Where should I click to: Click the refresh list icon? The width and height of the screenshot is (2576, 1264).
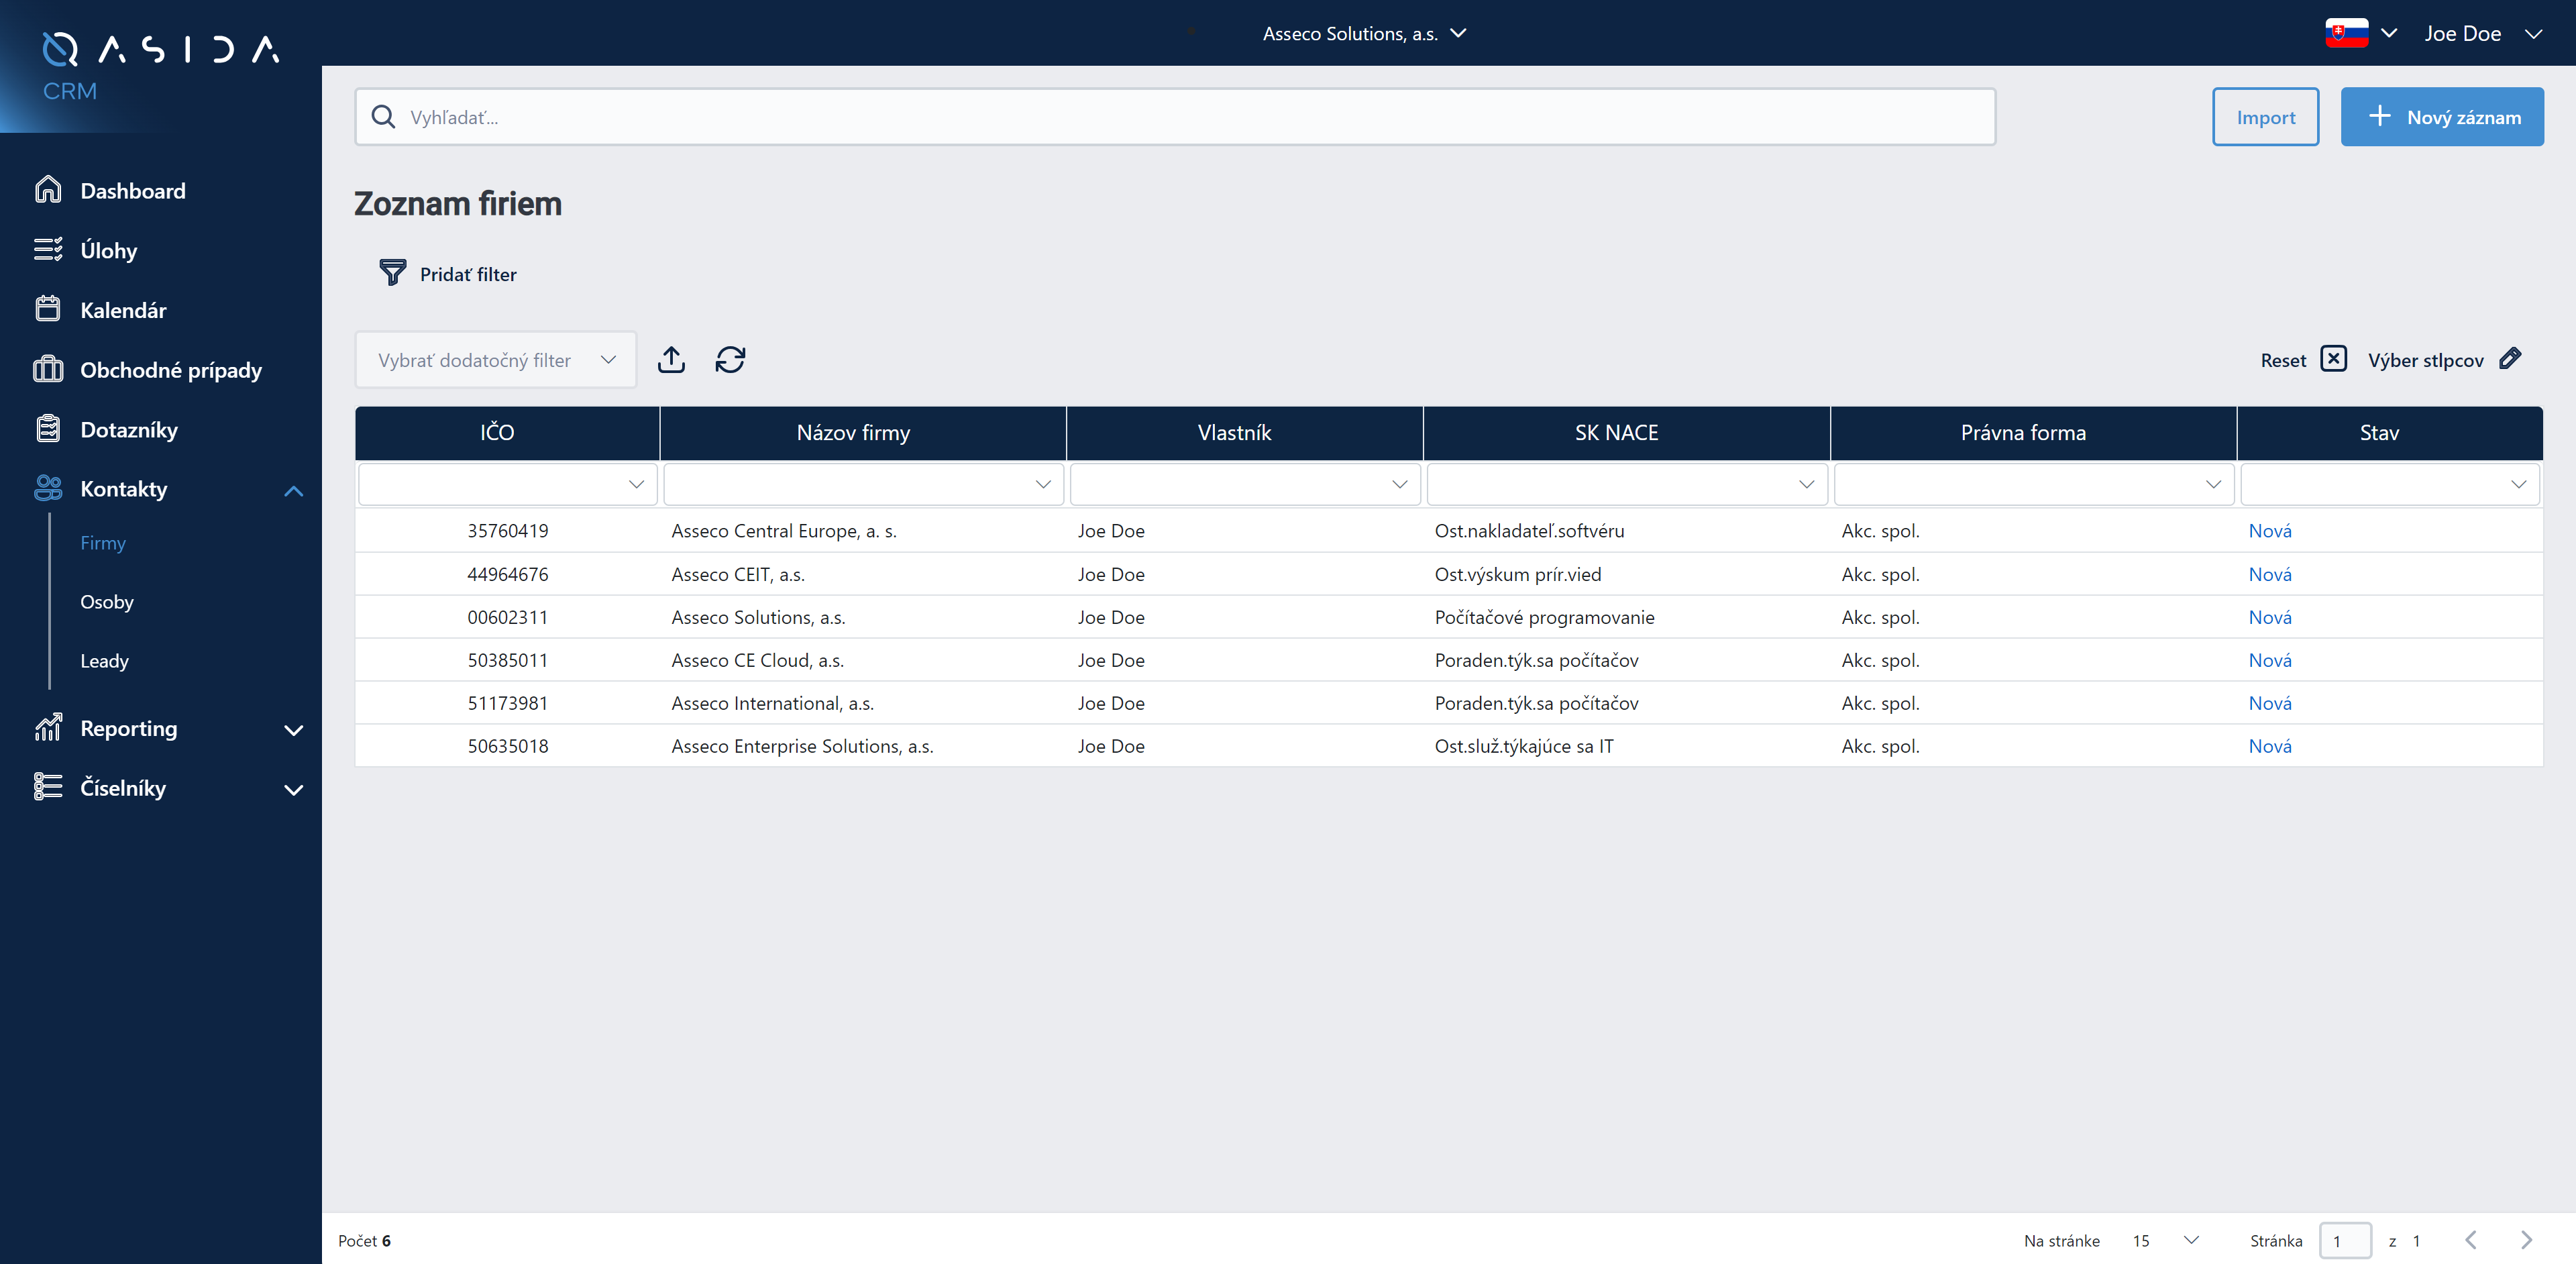tap(730, 359)
